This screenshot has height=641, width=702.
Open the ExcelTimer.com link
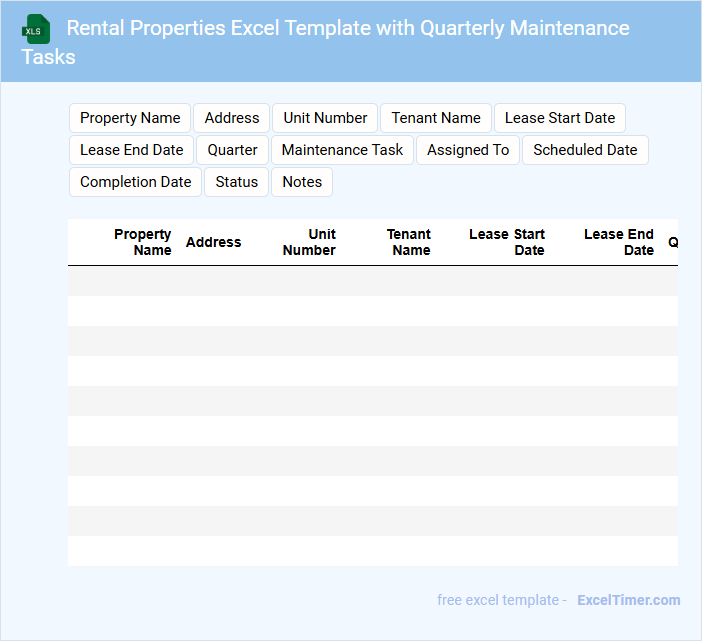[628, 600]
